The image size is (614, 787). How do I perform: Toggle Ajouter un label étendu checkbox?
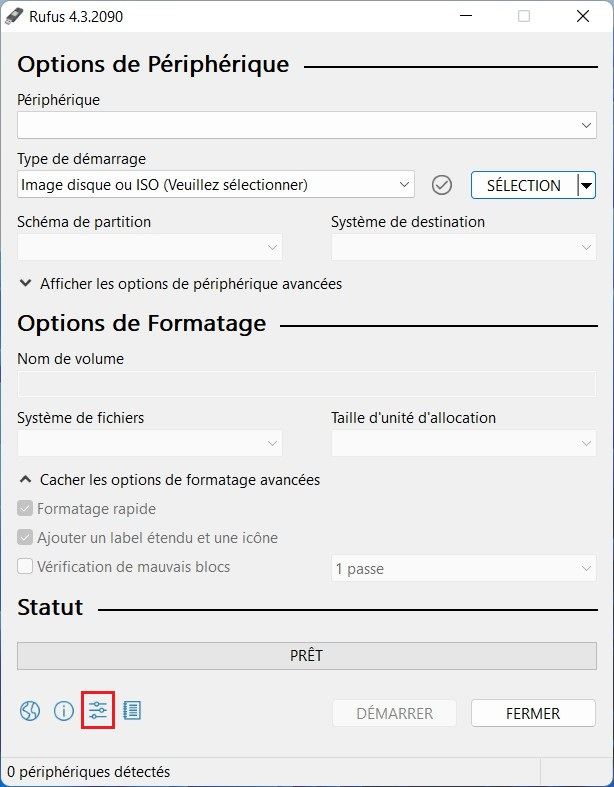click(x=26, y=538)
